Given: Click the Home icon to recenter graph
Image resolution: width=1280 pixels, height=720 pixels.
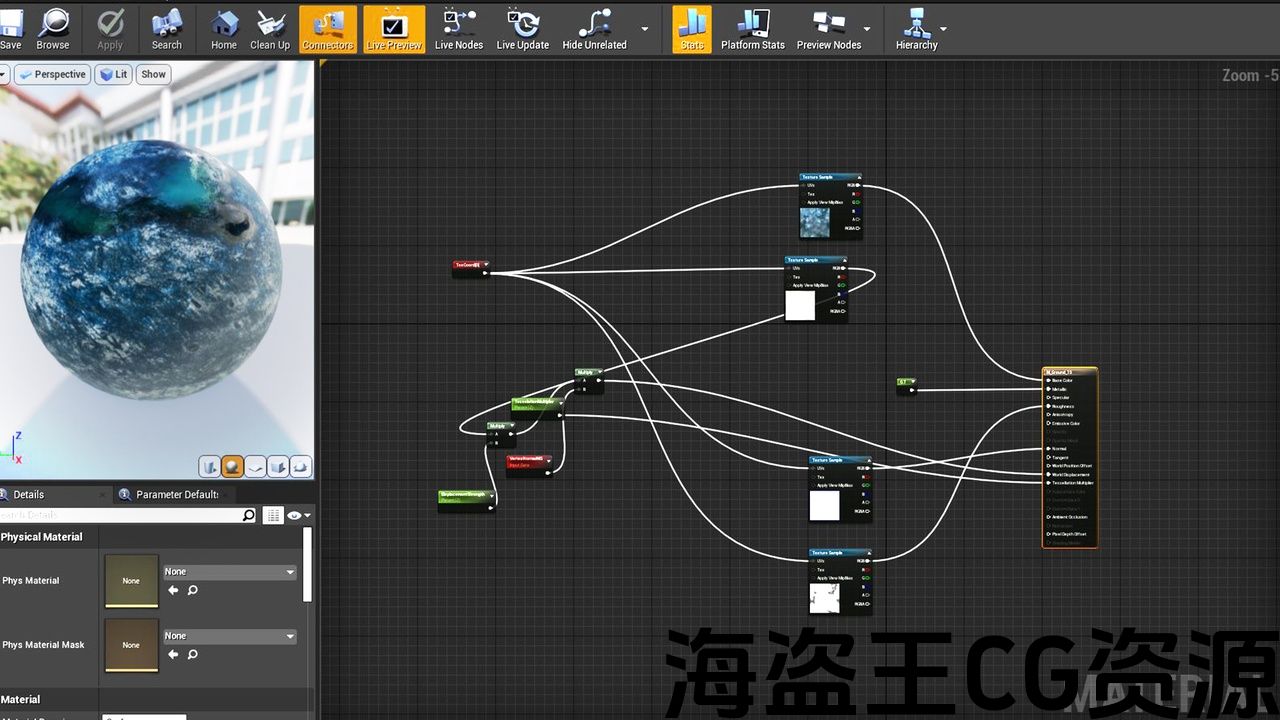Looking at the screenshot, I should coord(224,29).
